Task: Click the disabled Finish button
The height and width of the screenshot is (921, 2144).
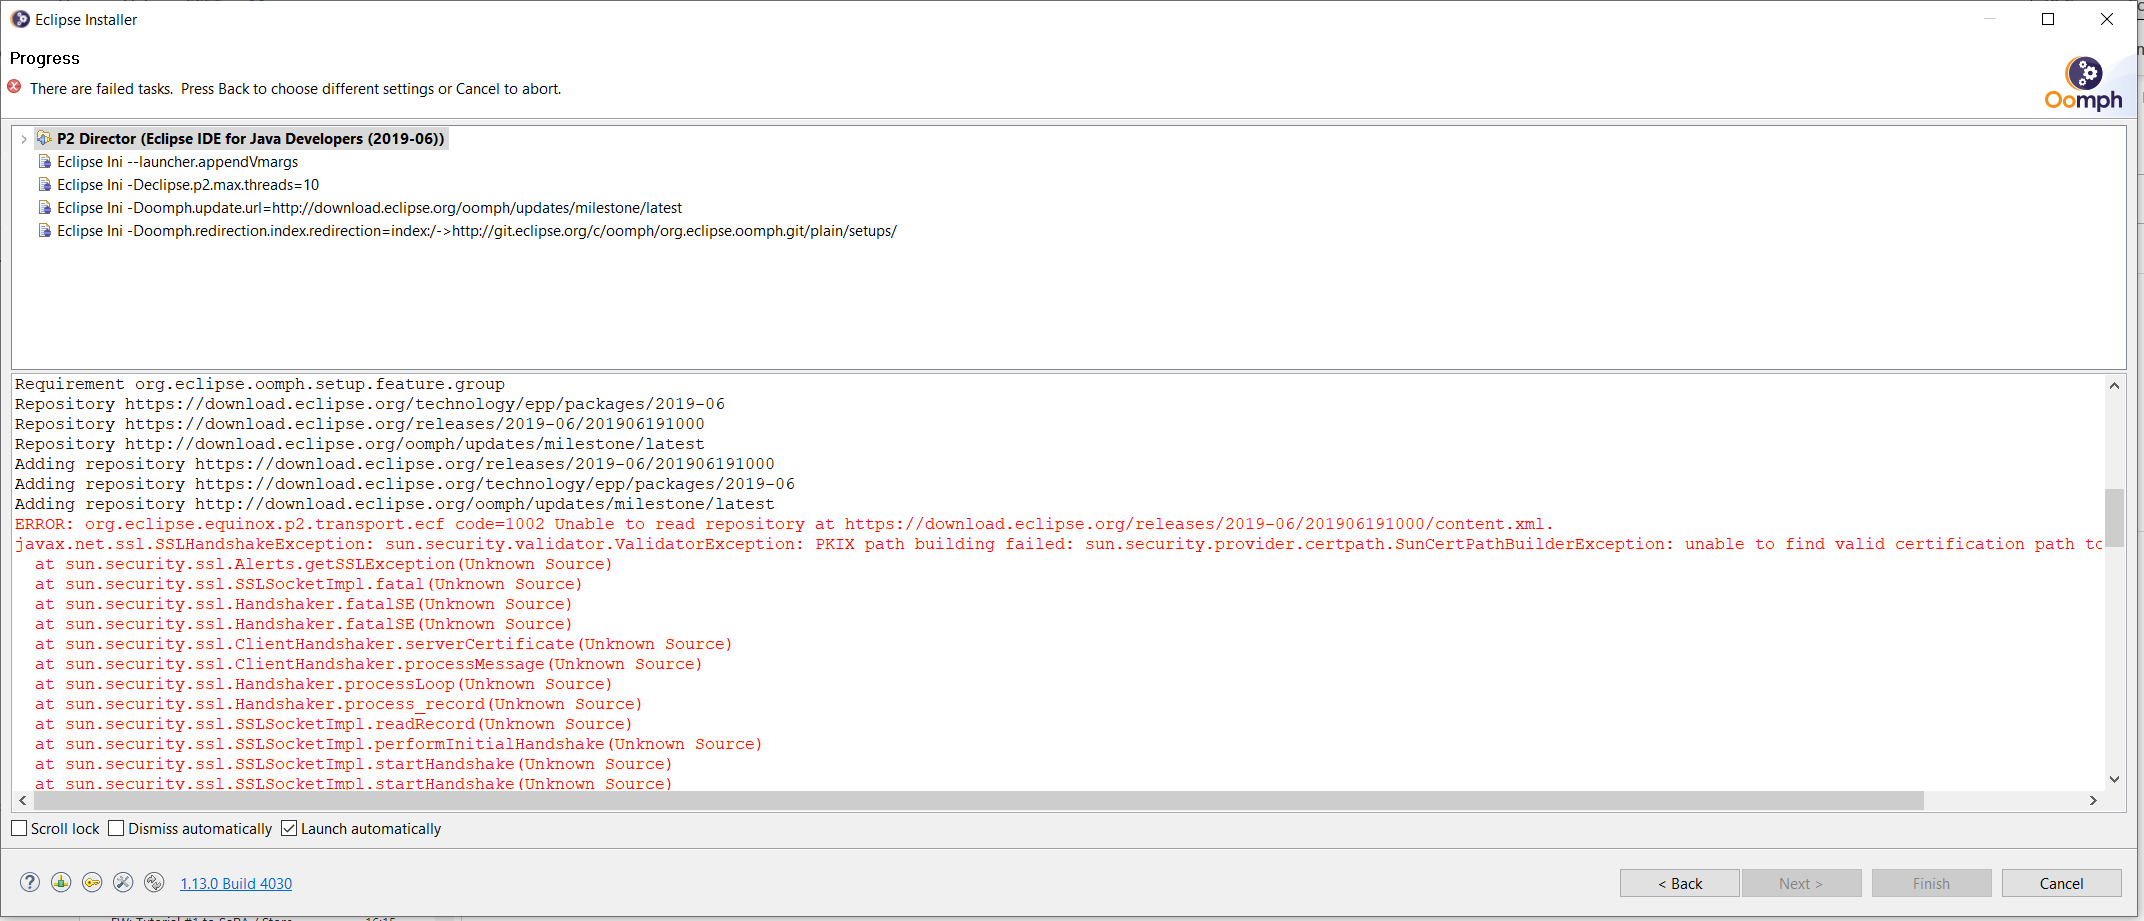Action: pyautogui.click(x=1931, y=883)
